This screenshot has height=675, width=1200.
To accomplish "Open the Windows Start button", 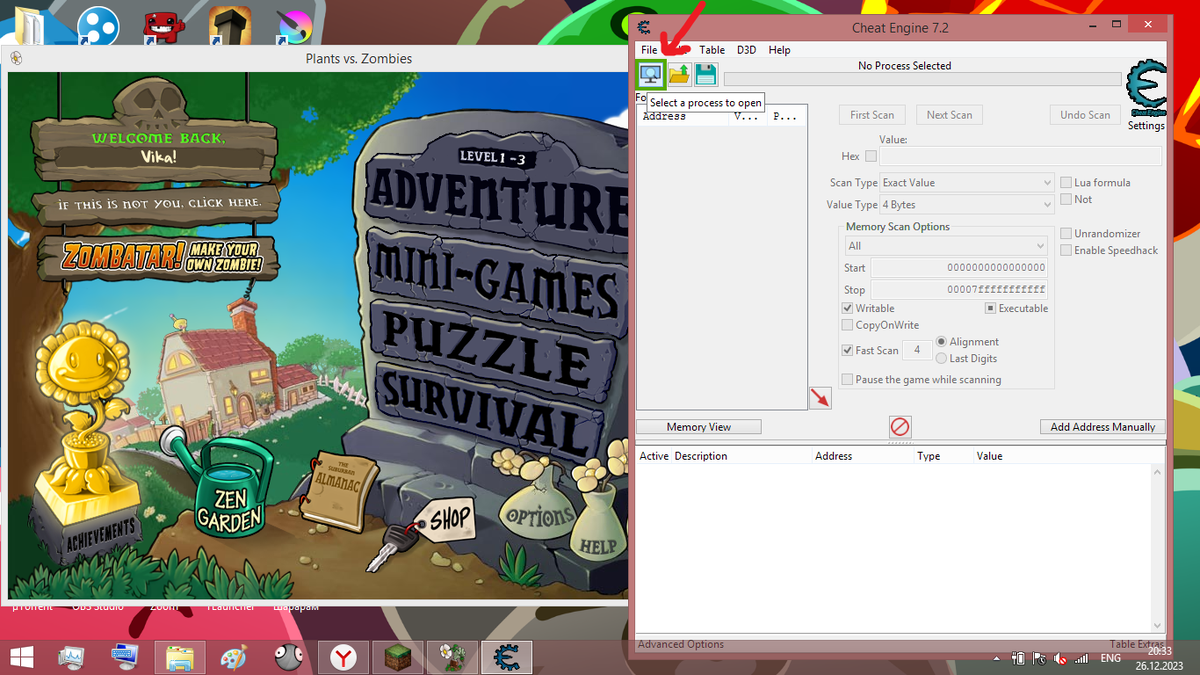I will 20,657.
